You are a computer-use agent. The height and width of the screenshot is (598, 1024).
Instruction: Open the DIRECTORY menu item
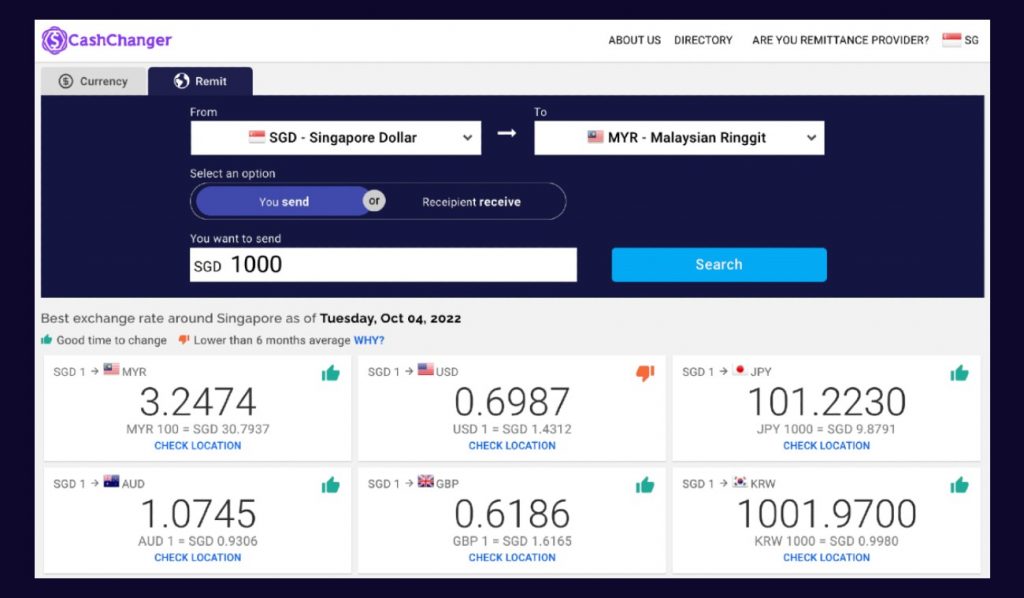point(703,40)
